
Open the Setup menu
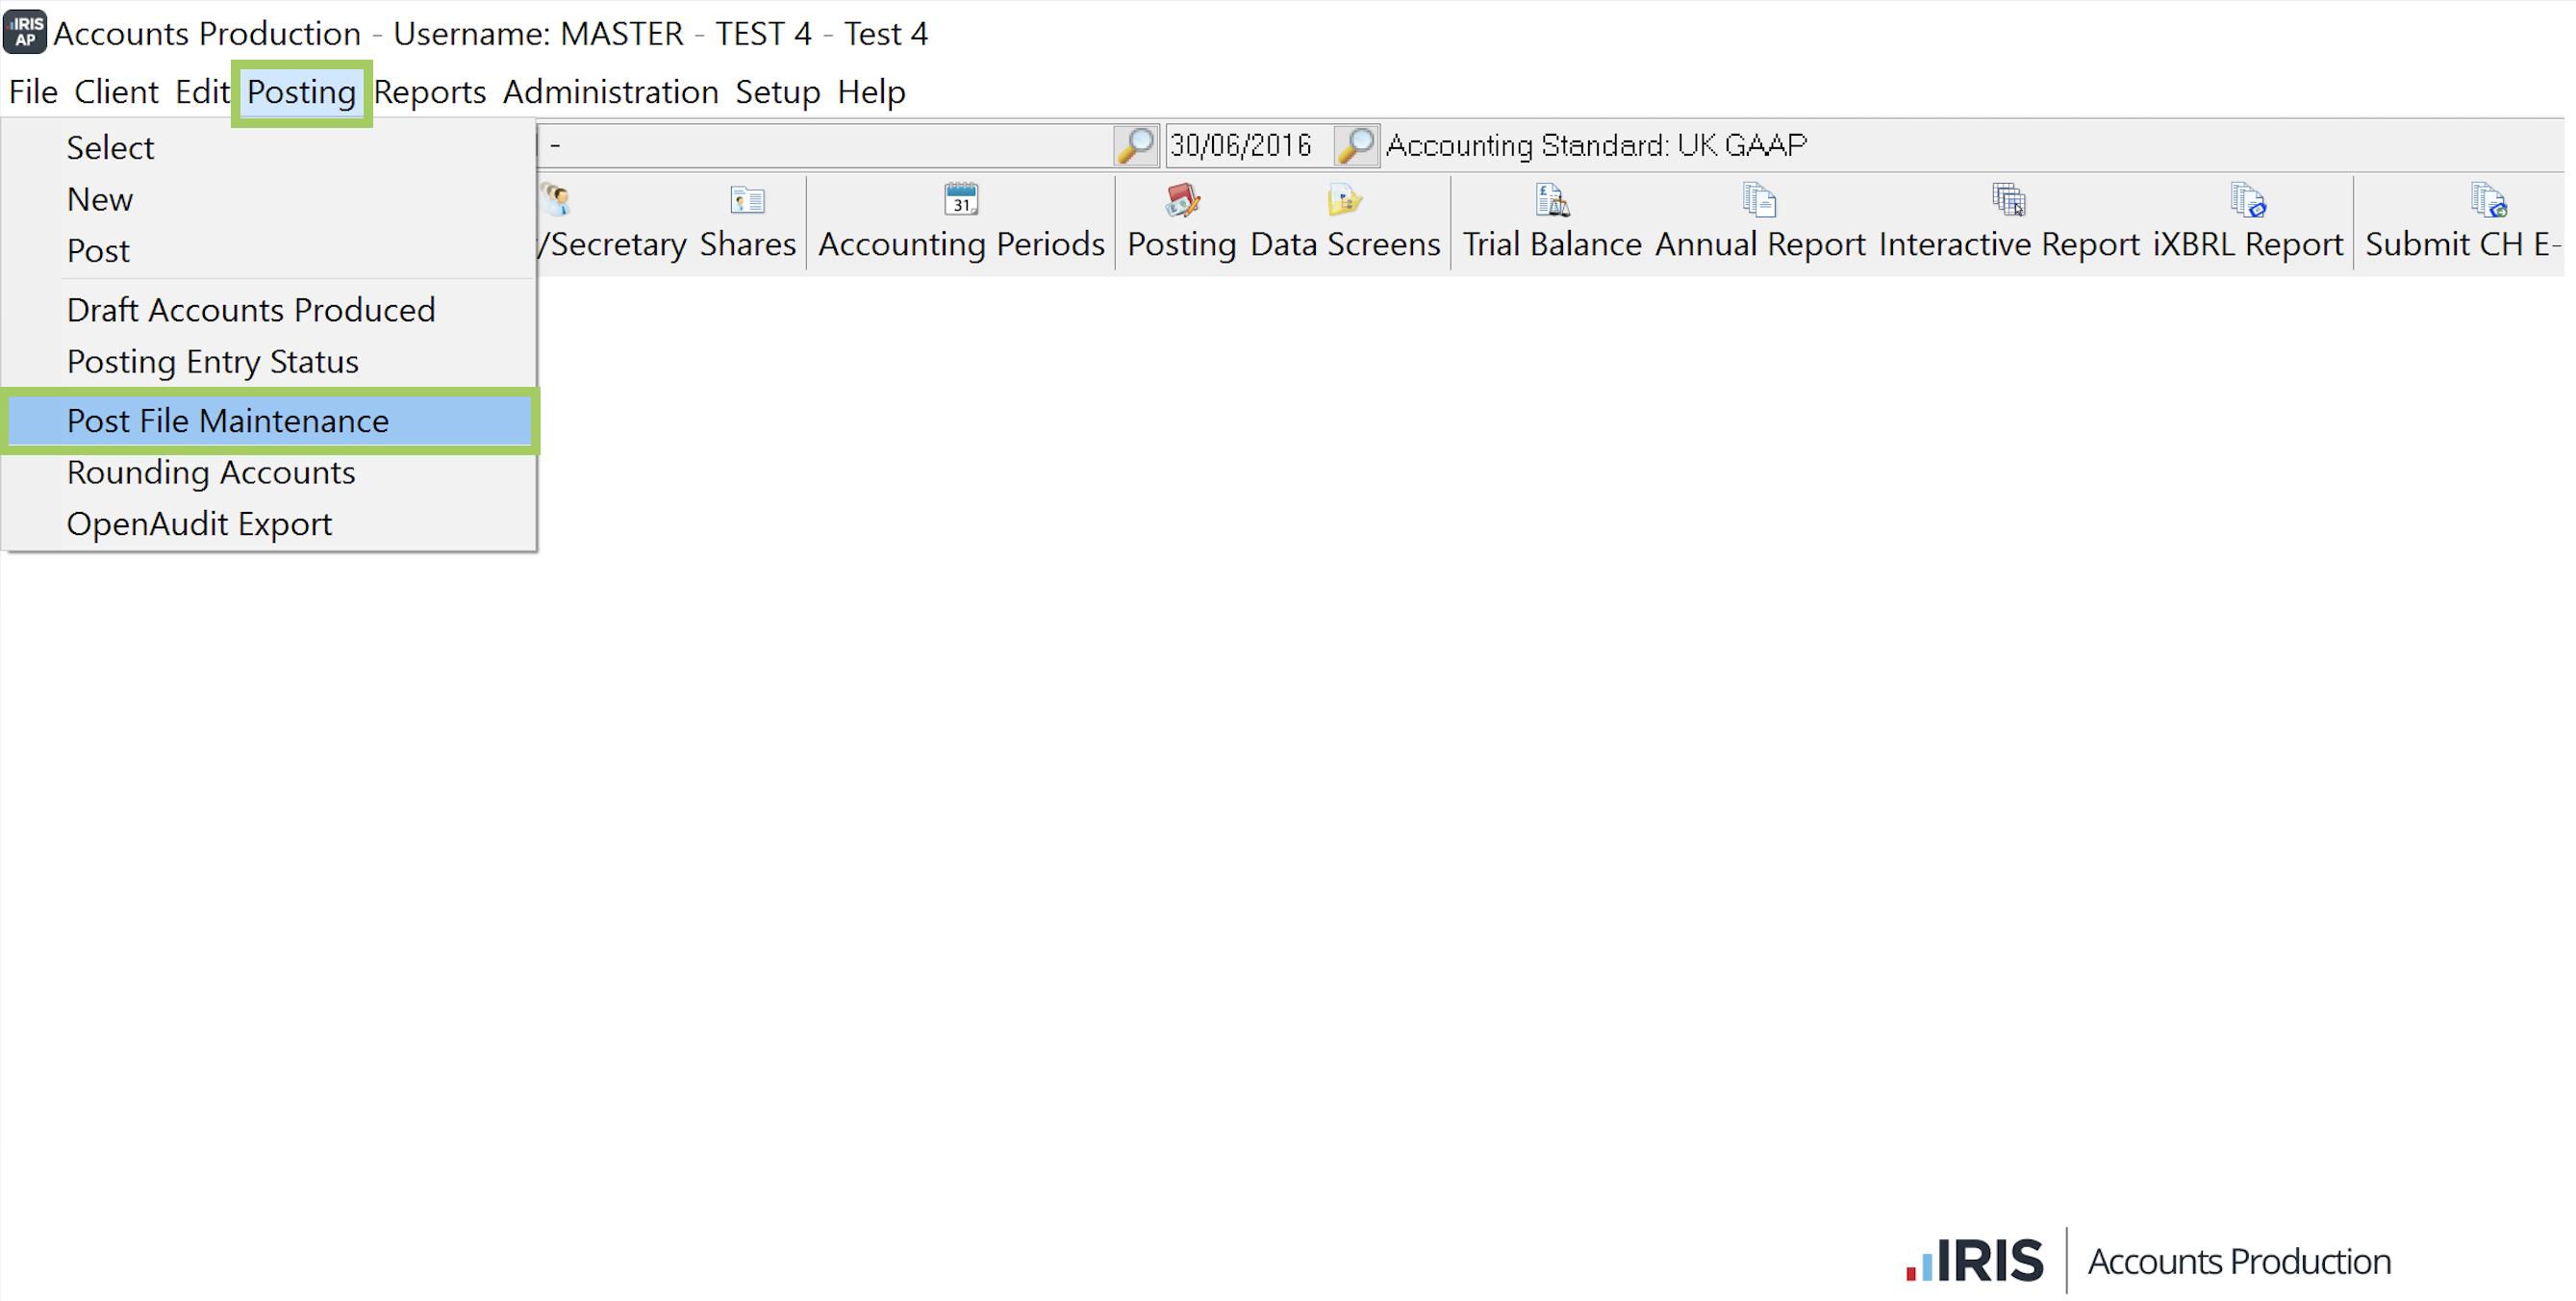(778, 92)
